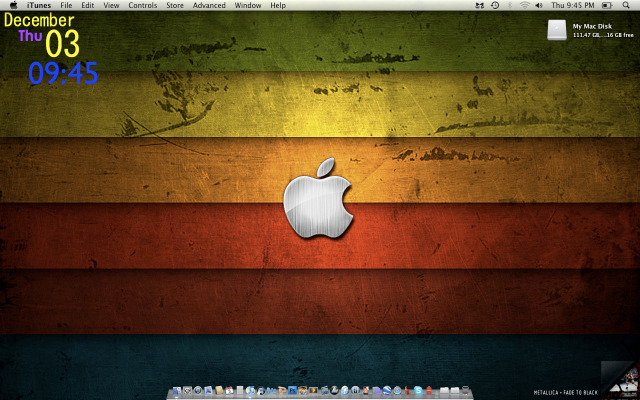
Task: Expand the View menu
Action: [111, 5]
